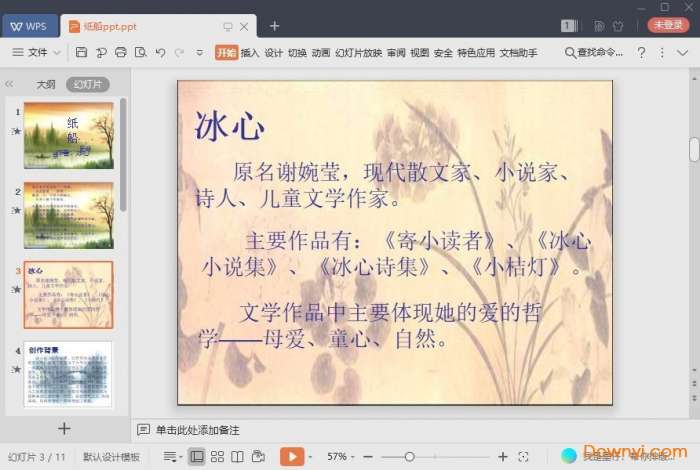Click the monitor icon on document tab

(228, 27)
